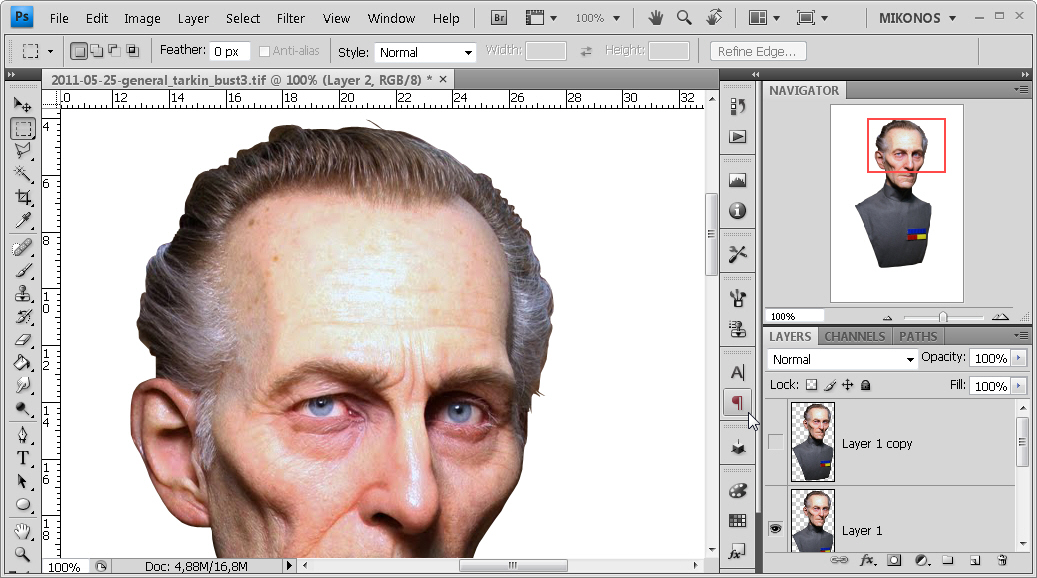Open the Swatches panel grid icon
The width and height of the screenshot is (1037, 578).
click(737, 520)
